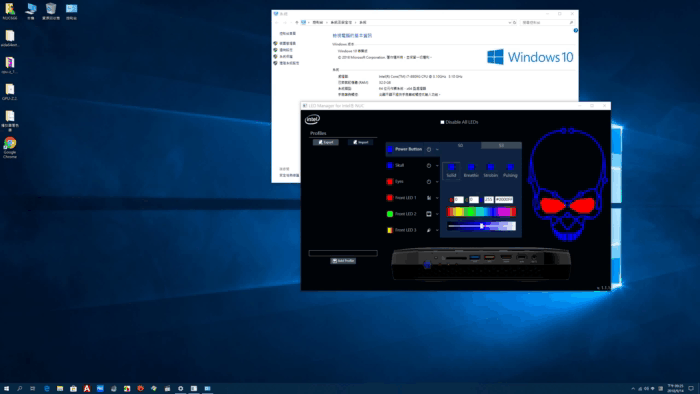Click the Add Profile button
This screenshot has height=394, width=700.
click(343, 261)
